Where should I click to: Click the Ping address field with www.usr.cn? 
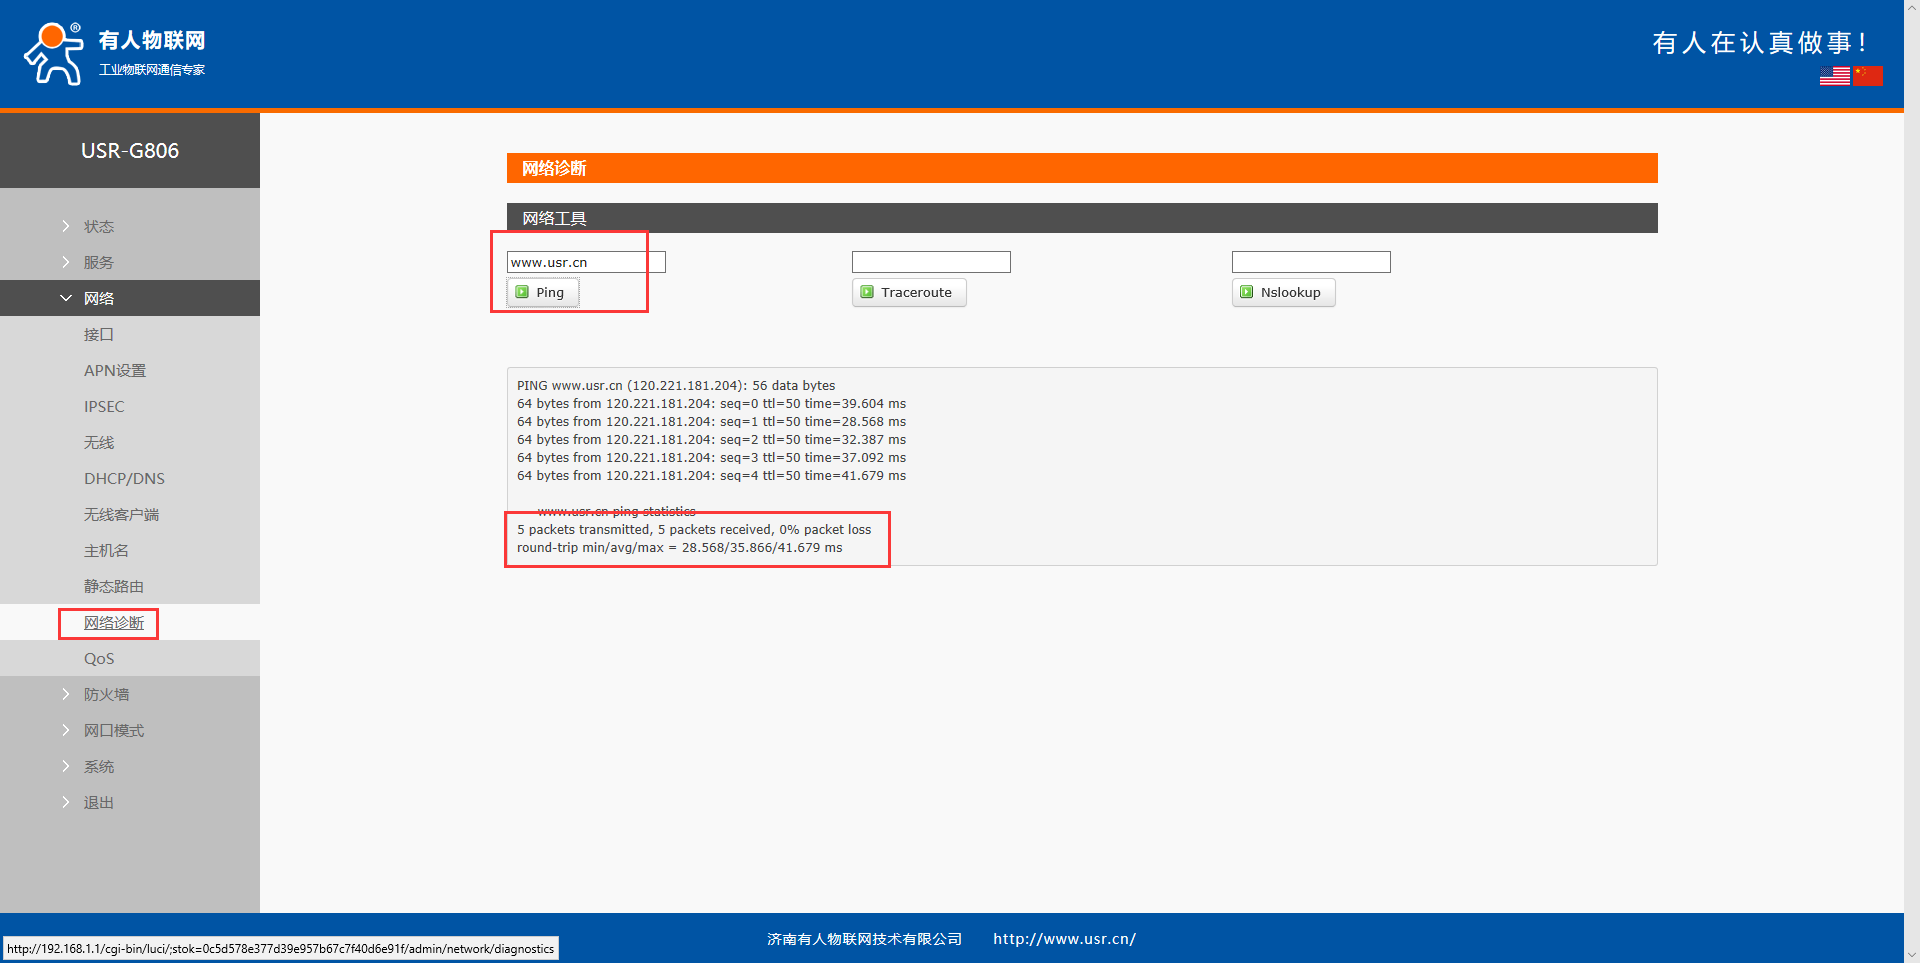(x=586, y=262)
